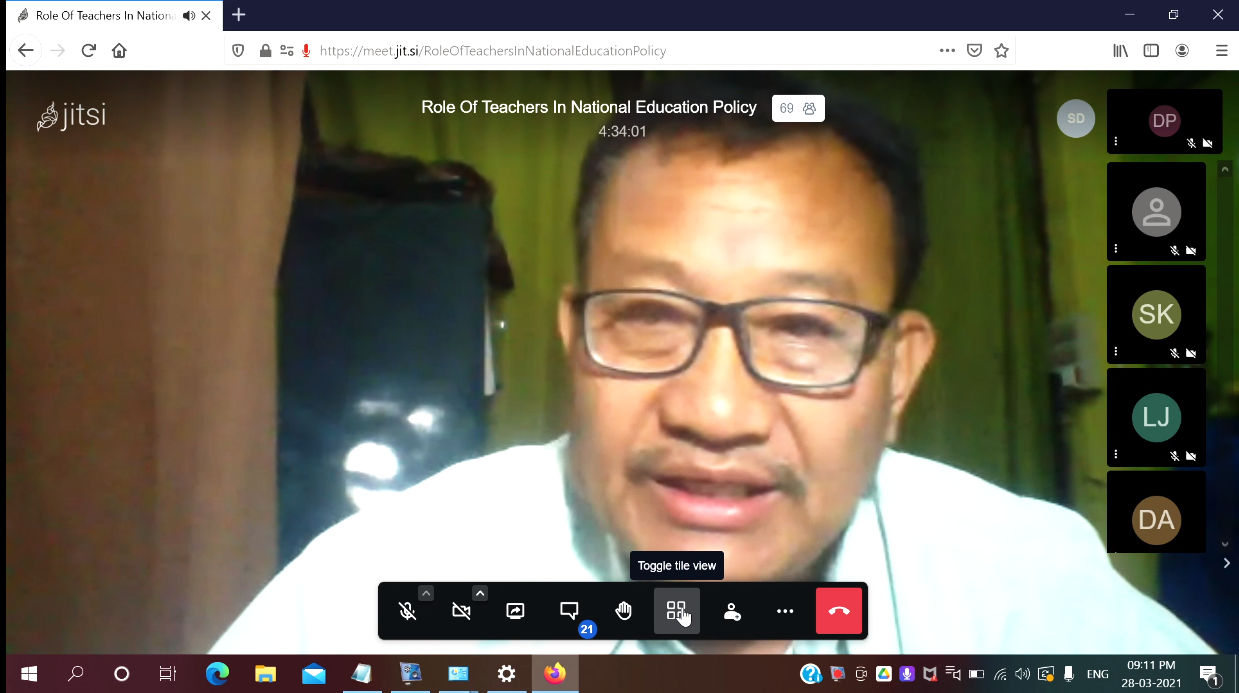1239x693 pixels.
Task: Expand video settings arrow above camera
Action: click(x=480, y=593)
